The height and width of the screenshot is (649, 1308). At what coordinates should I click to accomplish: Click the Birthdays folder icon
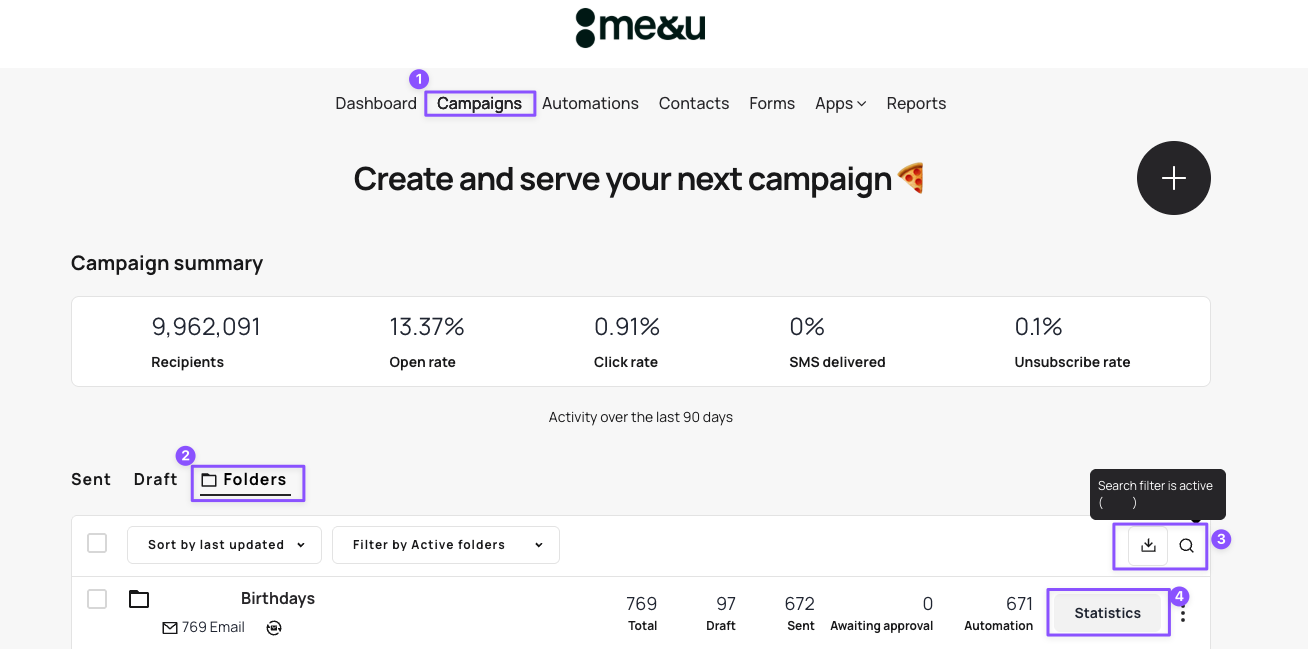pos(139,599)
